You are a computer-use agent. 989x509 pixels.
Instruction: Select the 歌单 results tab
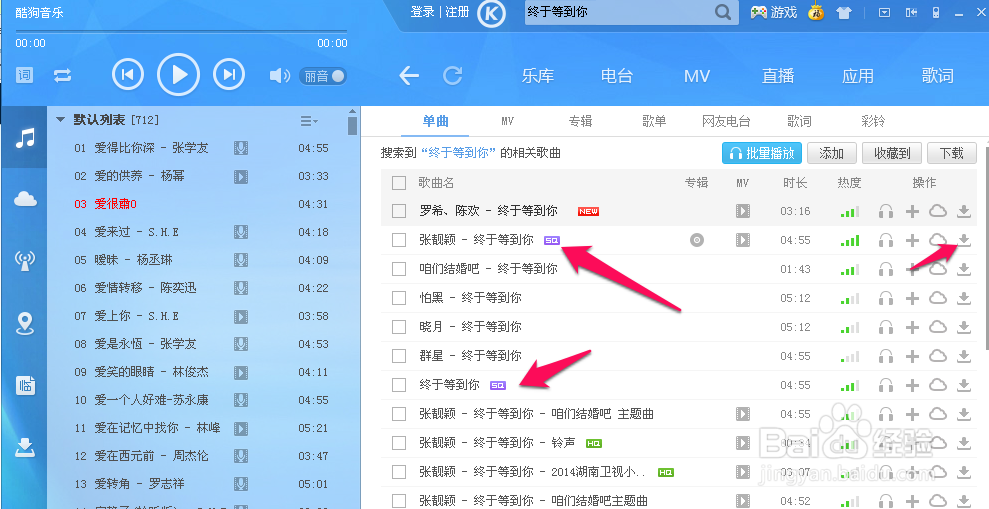[654, 120]
